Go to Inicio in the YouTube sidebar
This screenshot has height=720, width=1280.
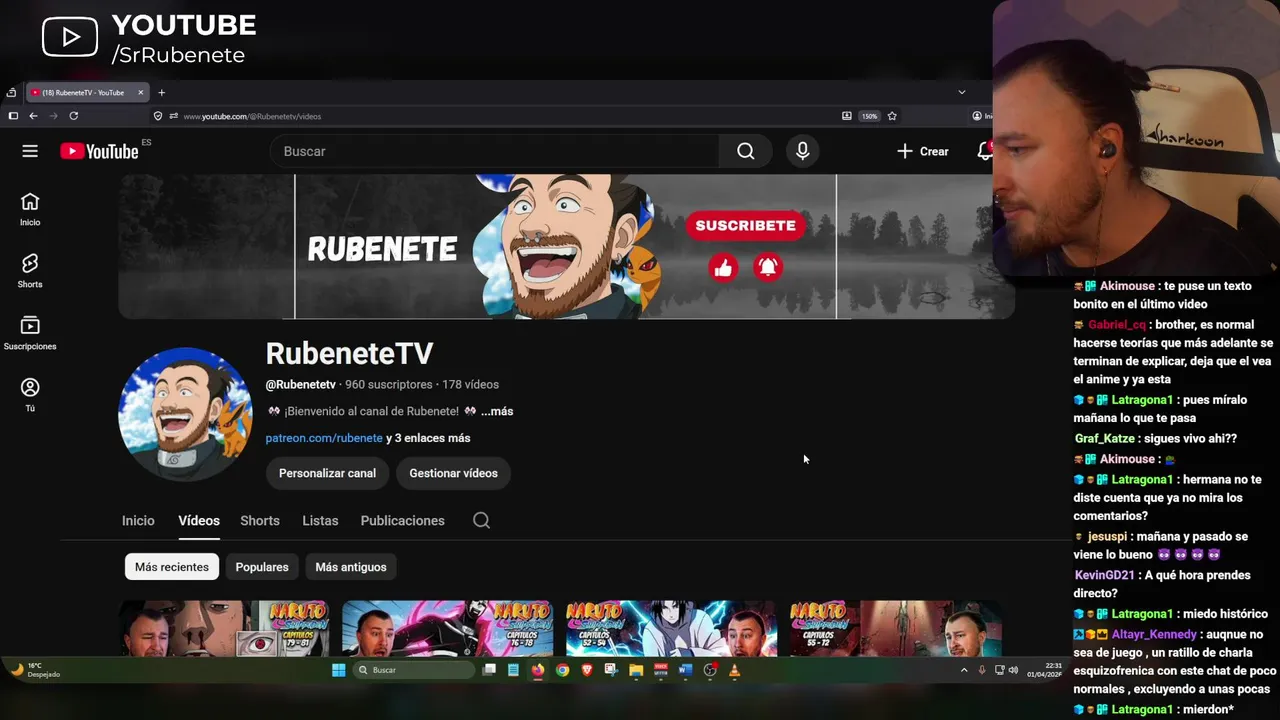(30, 209)
